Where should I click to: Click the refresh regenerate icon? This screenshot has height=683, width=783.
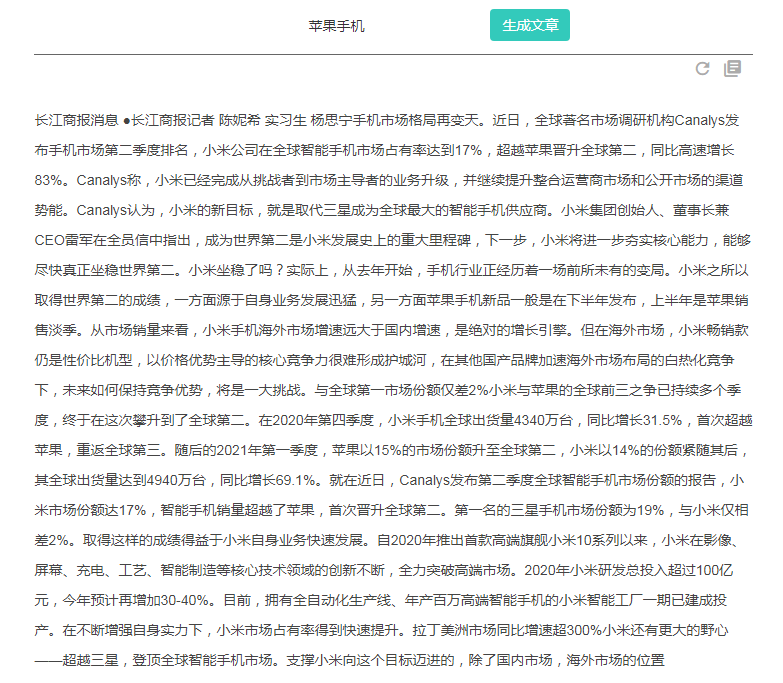(703, 69)
